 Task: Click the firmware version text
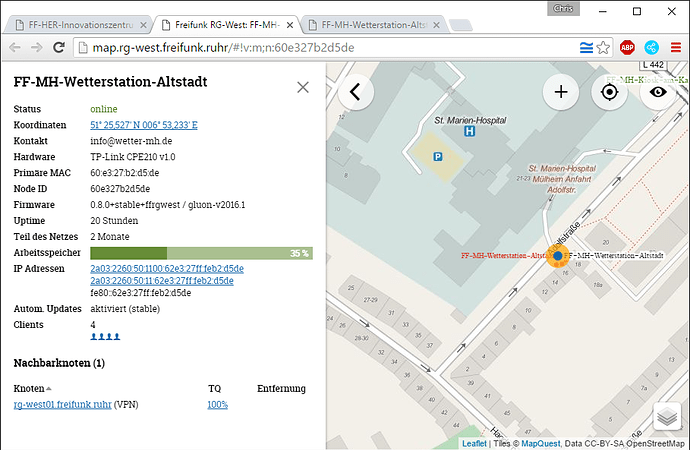[168, 205]
